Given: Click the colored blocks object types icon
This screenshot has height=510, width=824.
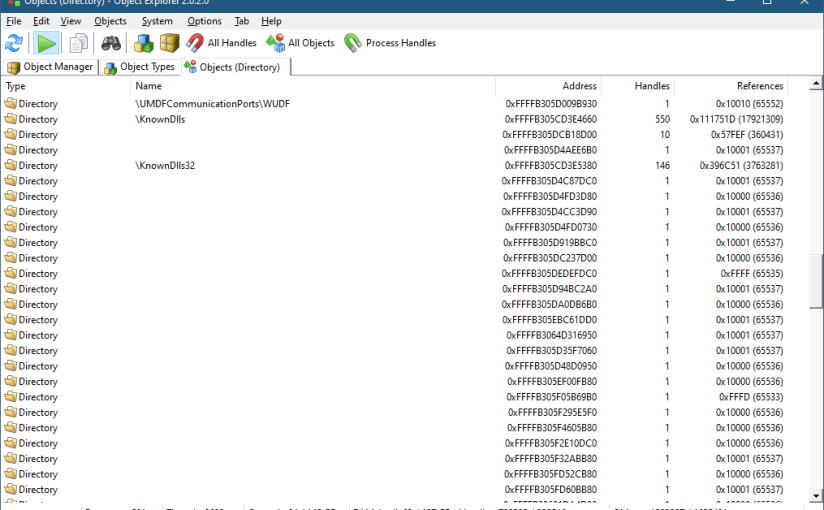Looking at the screenshot, I should click(143, 43).
